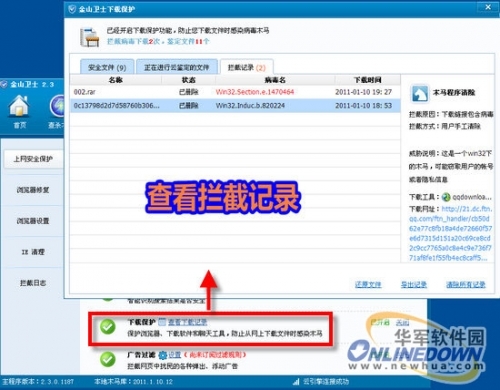Click the 首页 home house icon

click(19, 106)
